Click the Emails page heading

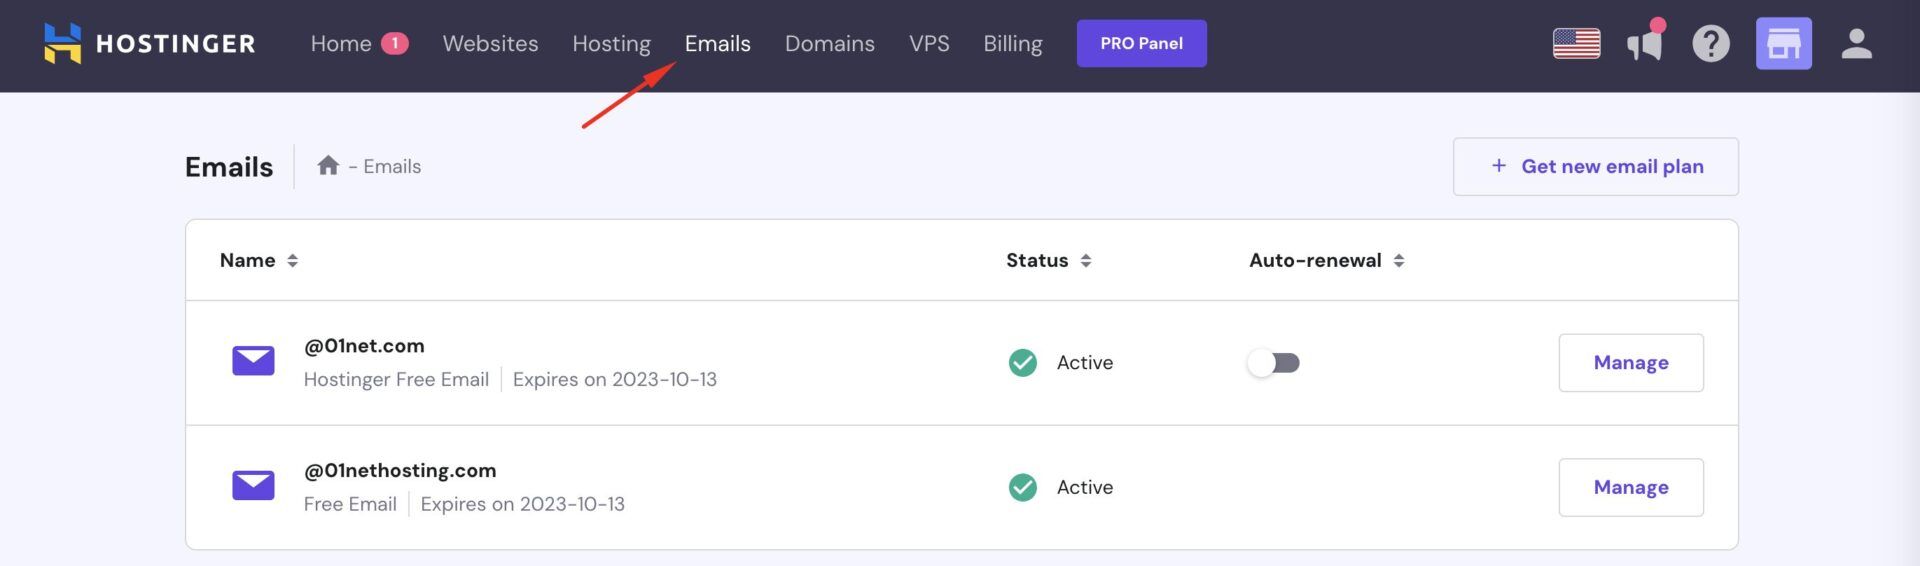click(x=229, y=166)
